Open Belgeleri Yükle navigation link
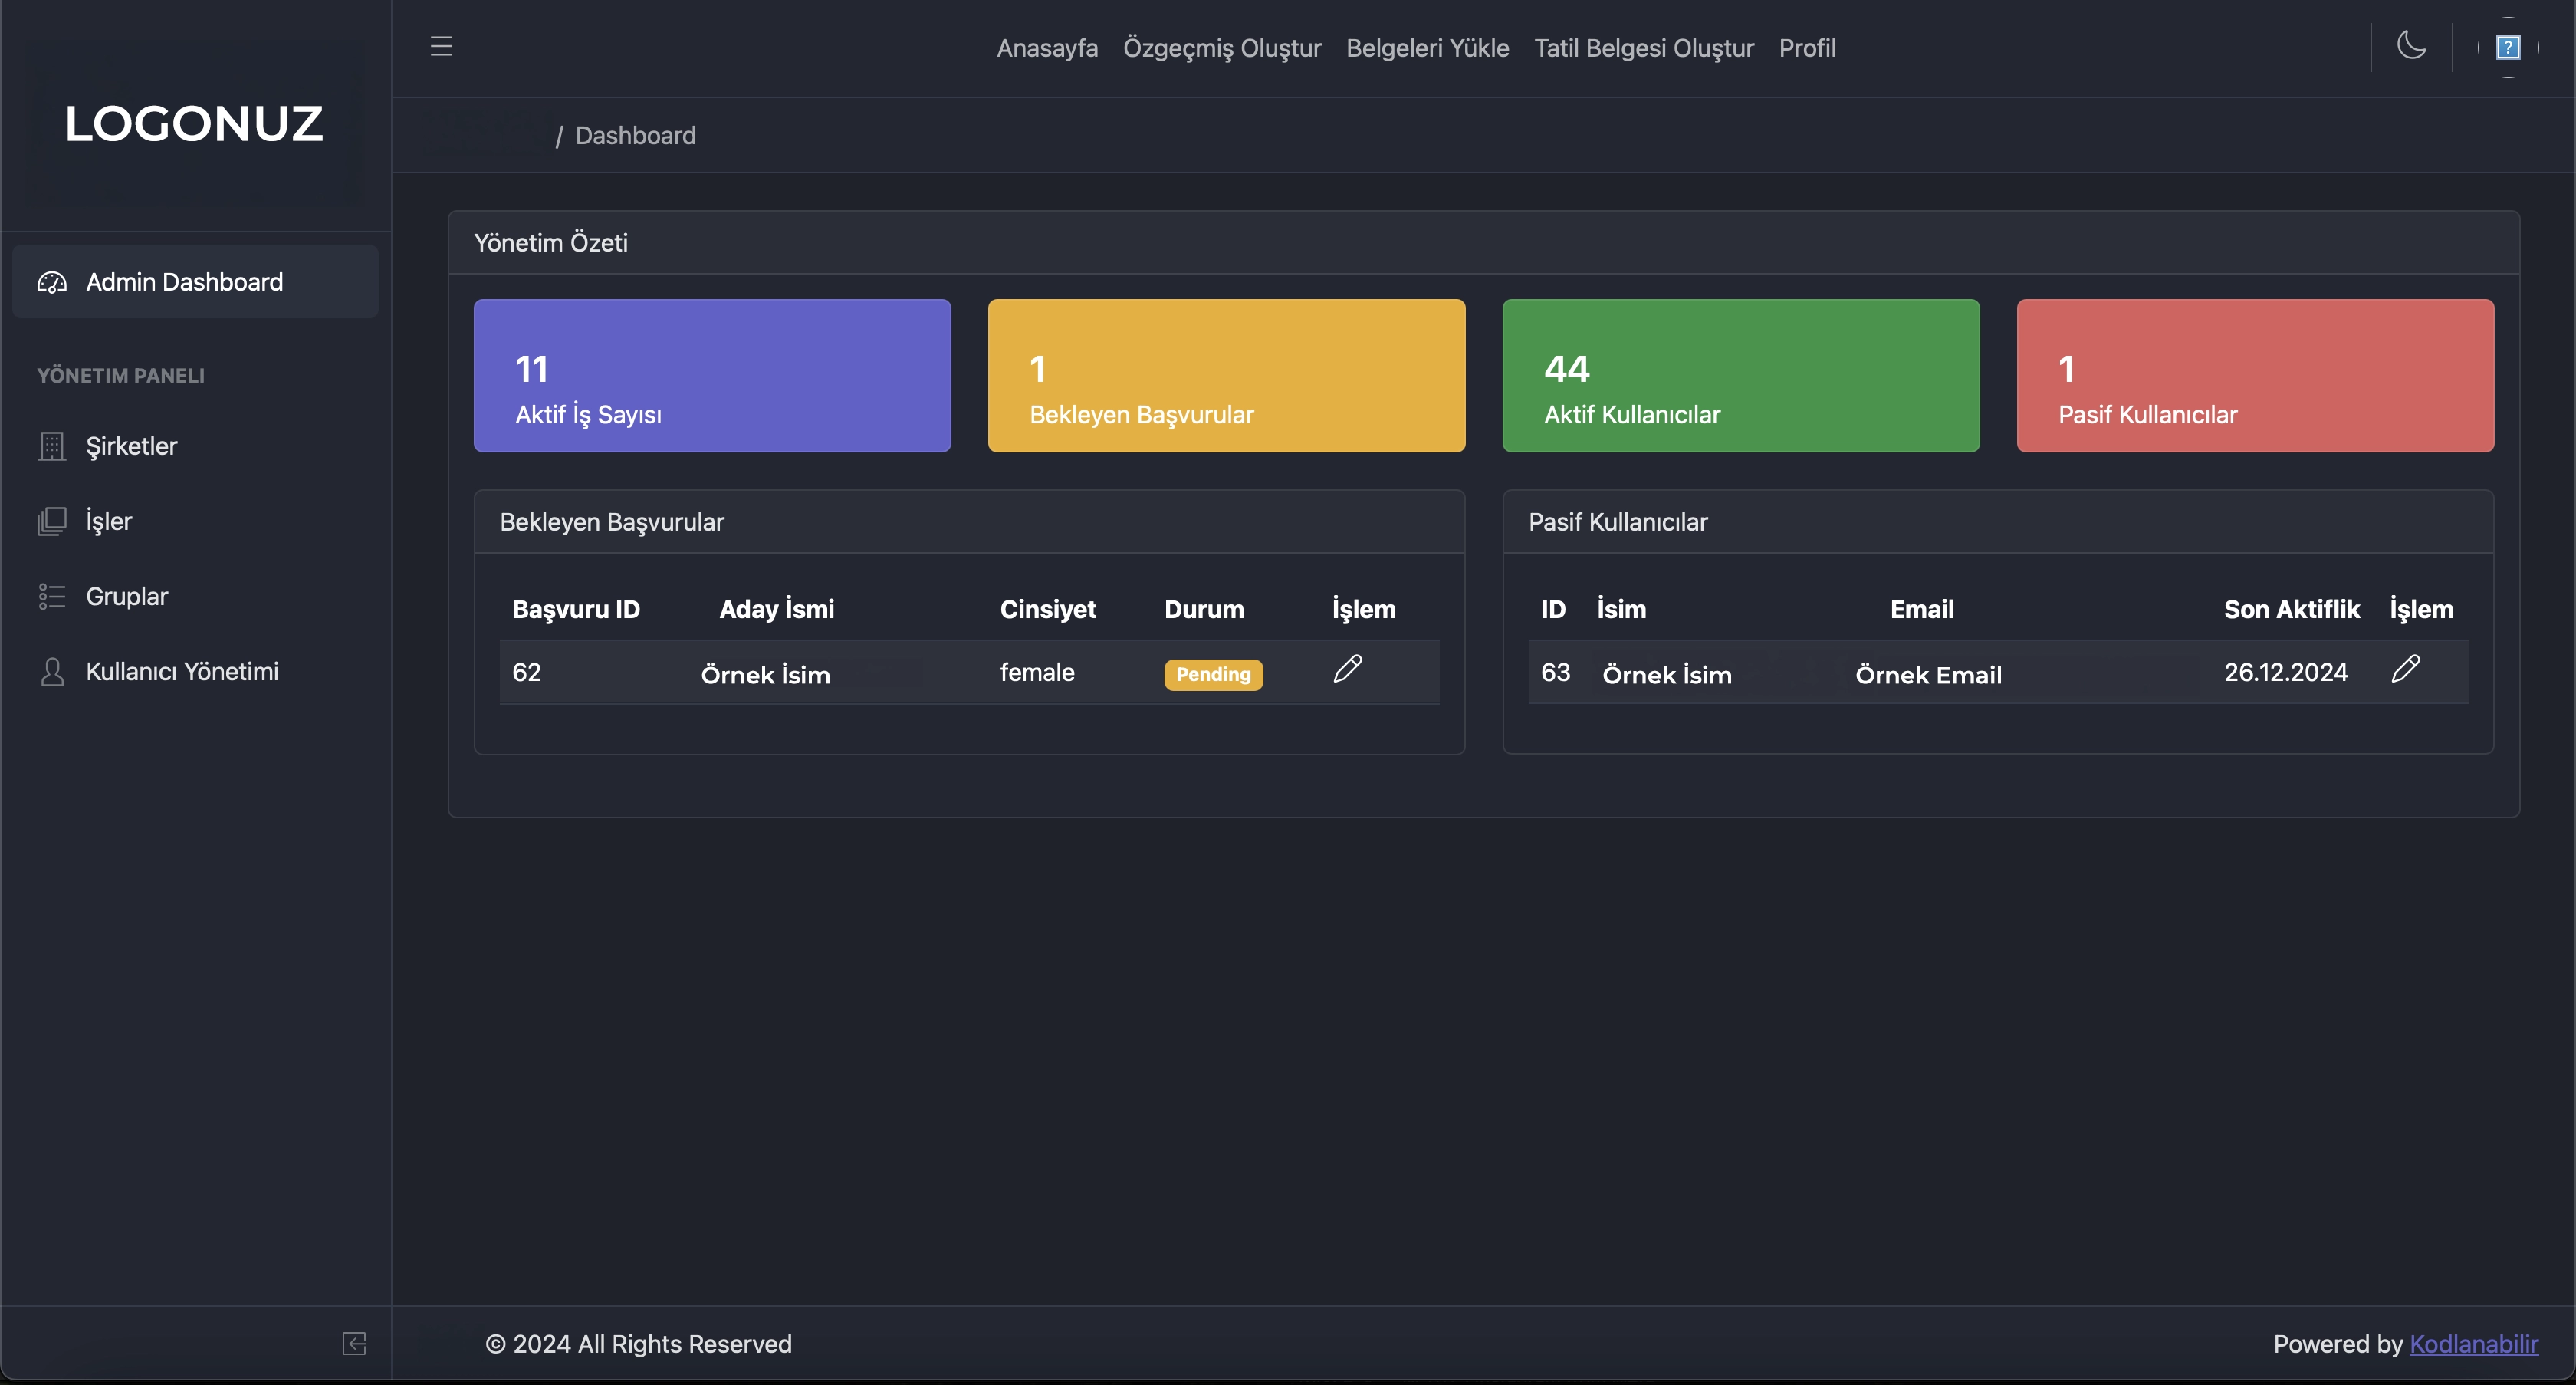Image resolution: width=2576 pixels, height=1385 pixels. click(1427, 48)
